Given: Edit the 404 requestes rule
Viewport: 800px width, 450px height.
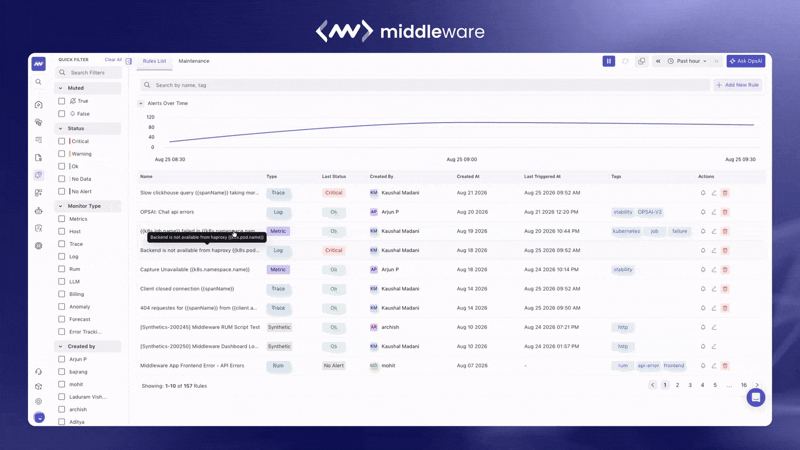Looking at the screenshot, I should tap(714, 308).
